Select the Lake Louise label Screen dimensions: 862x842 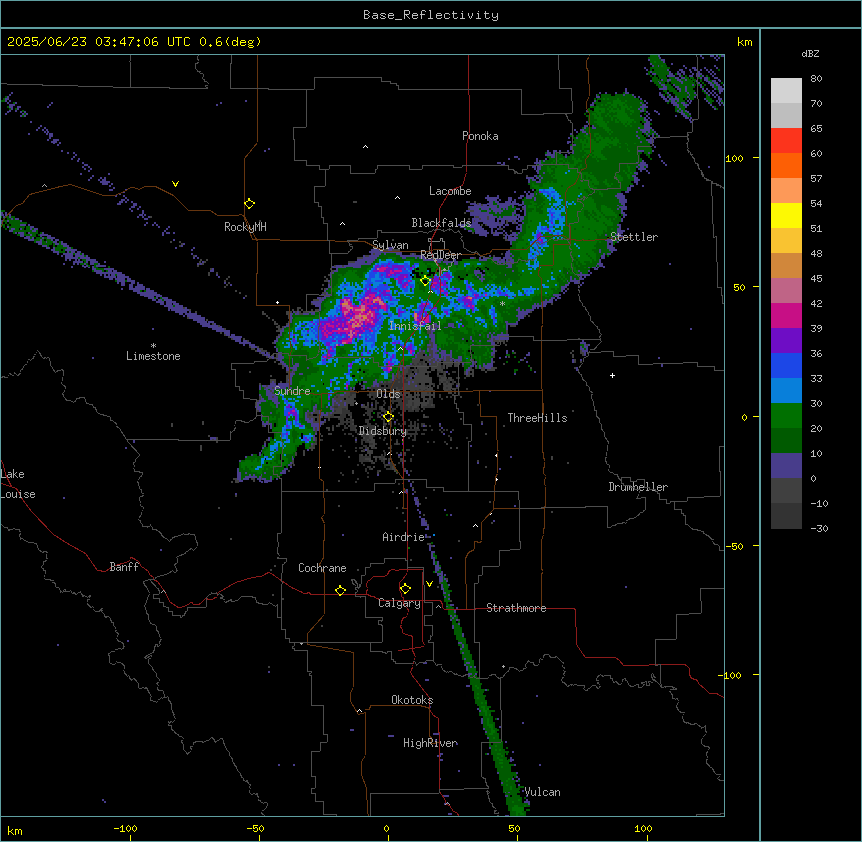pyautogui.click(x=18, y=484)
